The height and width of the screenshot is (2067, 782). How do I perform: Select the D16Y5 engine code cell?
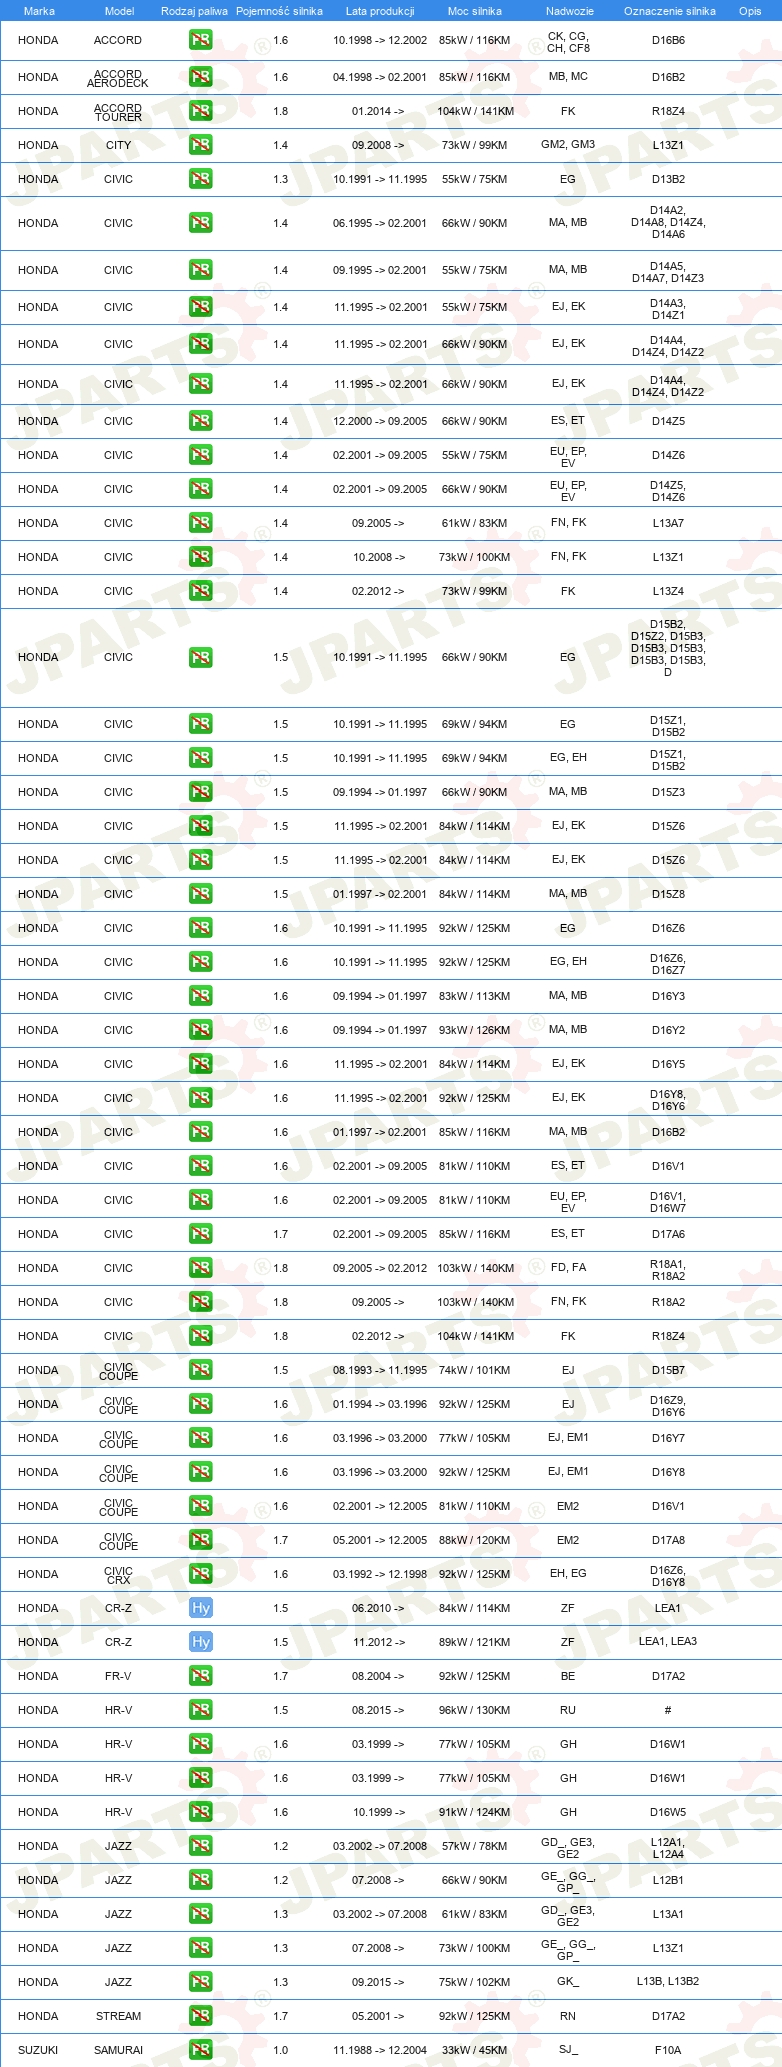(x=668, y=1064)
